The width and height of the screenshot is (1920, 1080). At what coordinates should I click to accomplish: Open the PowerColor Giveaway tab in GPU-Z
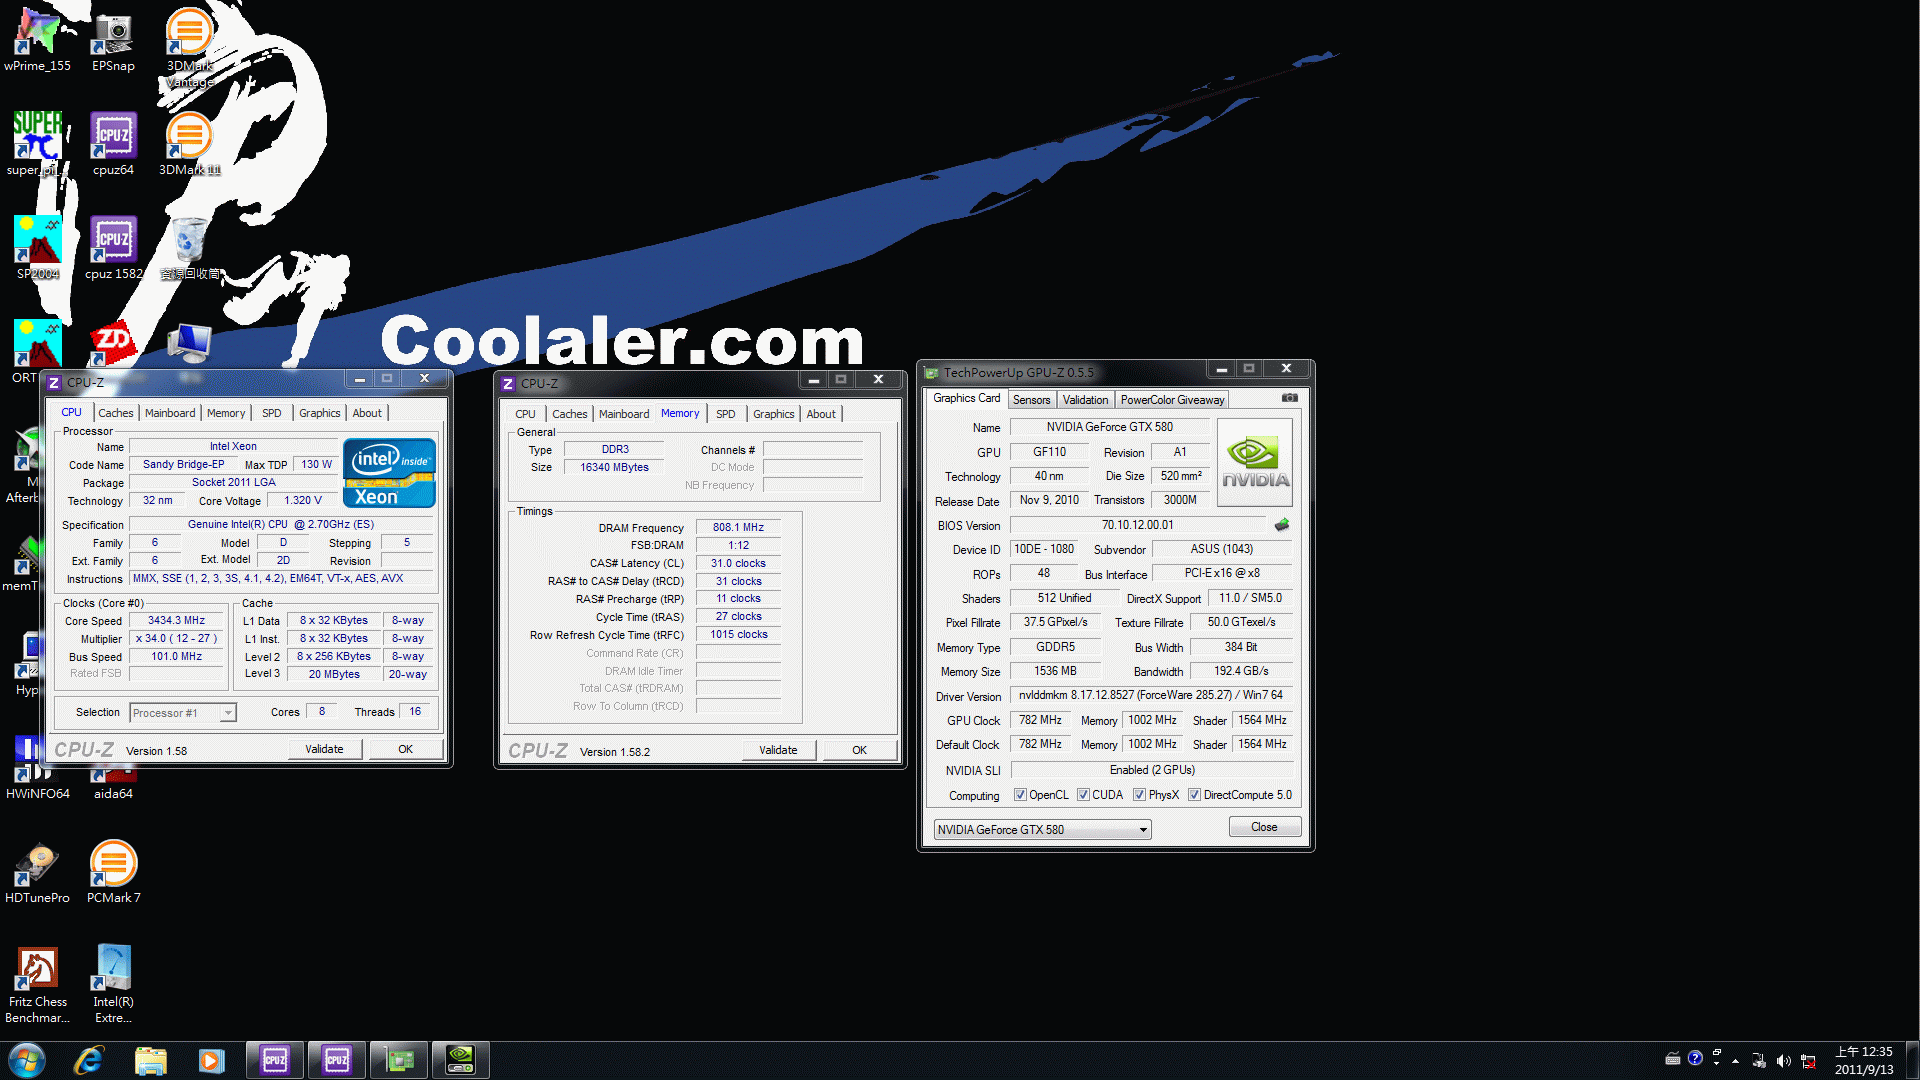click(1172, 400)
